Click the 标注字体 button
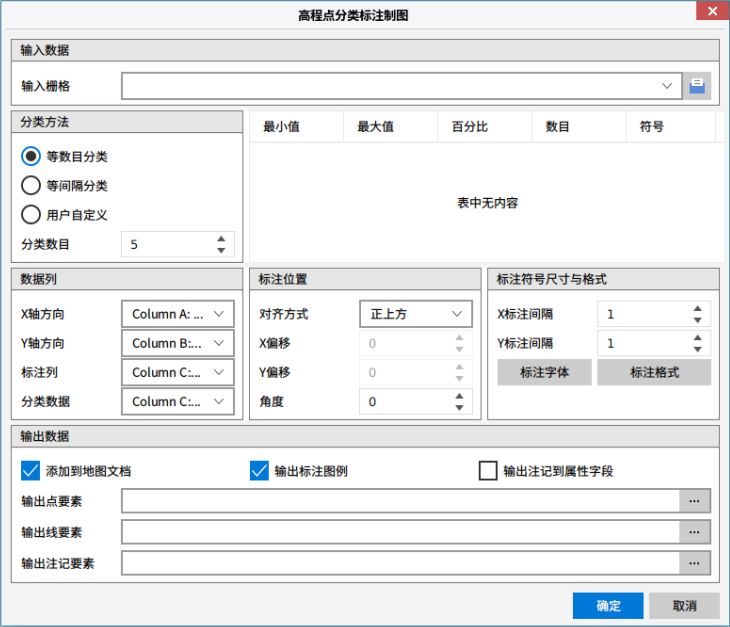 [x=544, y=372]
